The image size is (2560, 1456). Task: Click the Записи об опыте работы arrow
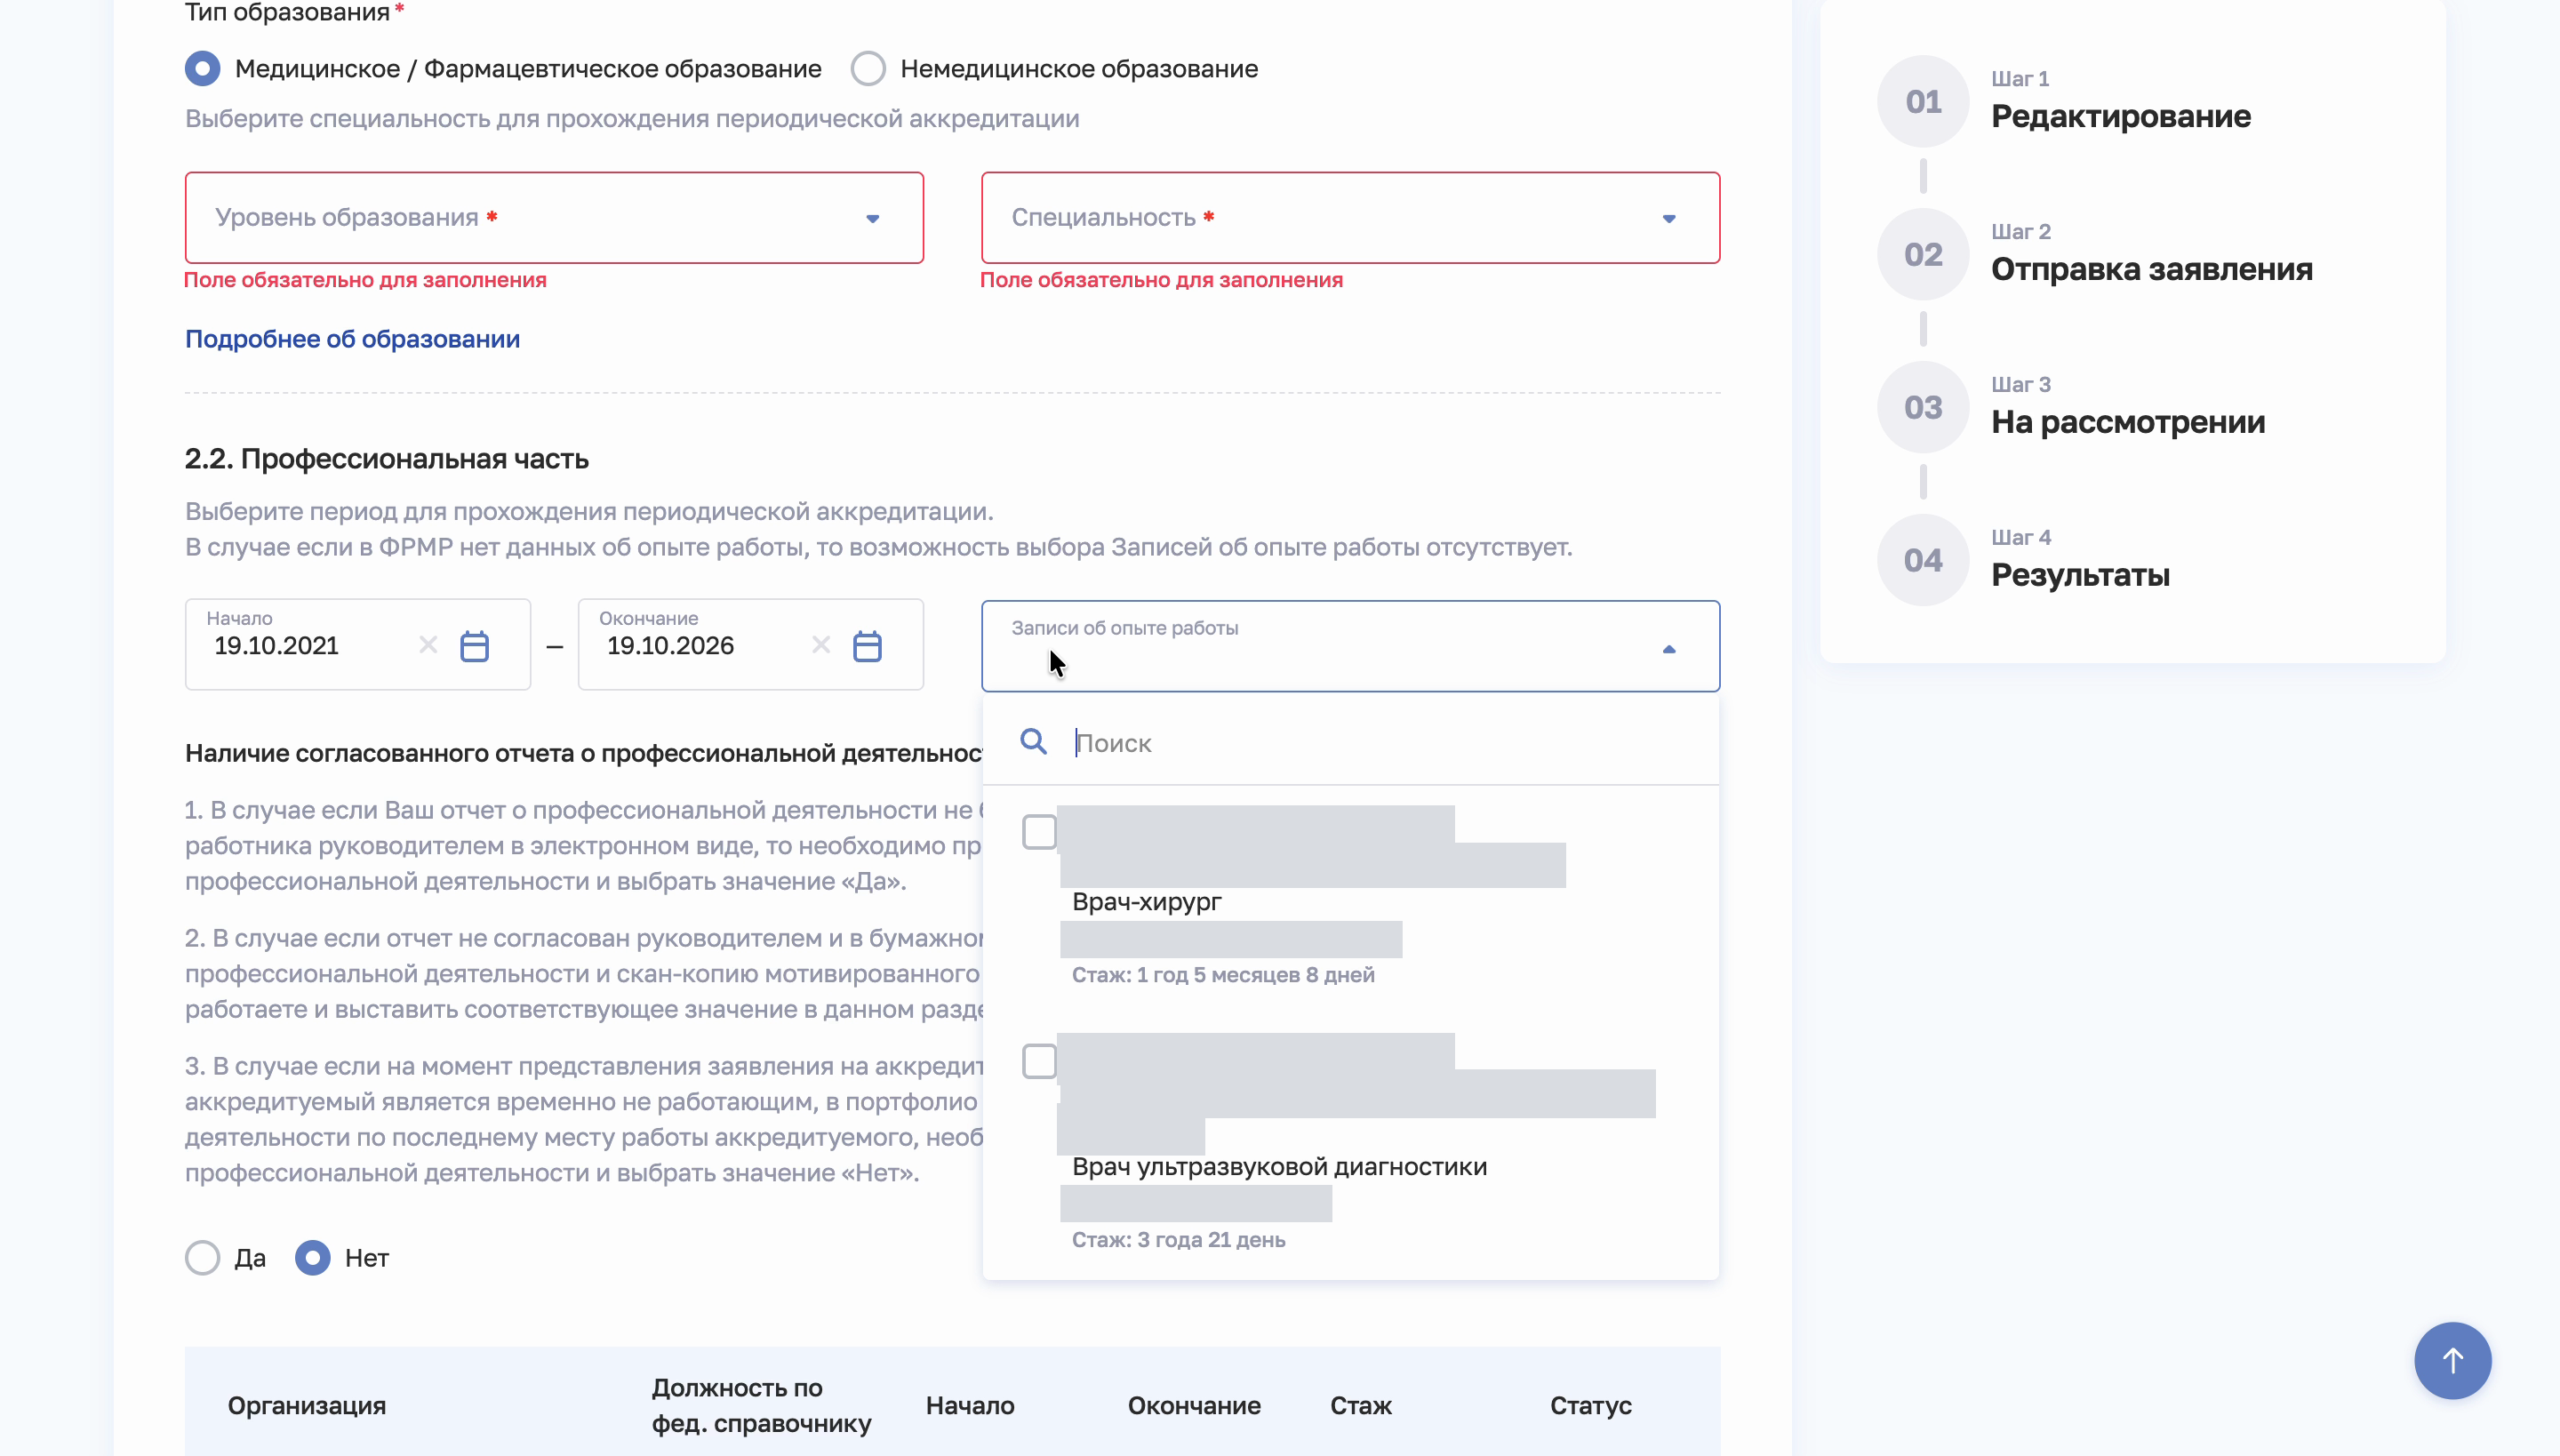[1669, 649]
